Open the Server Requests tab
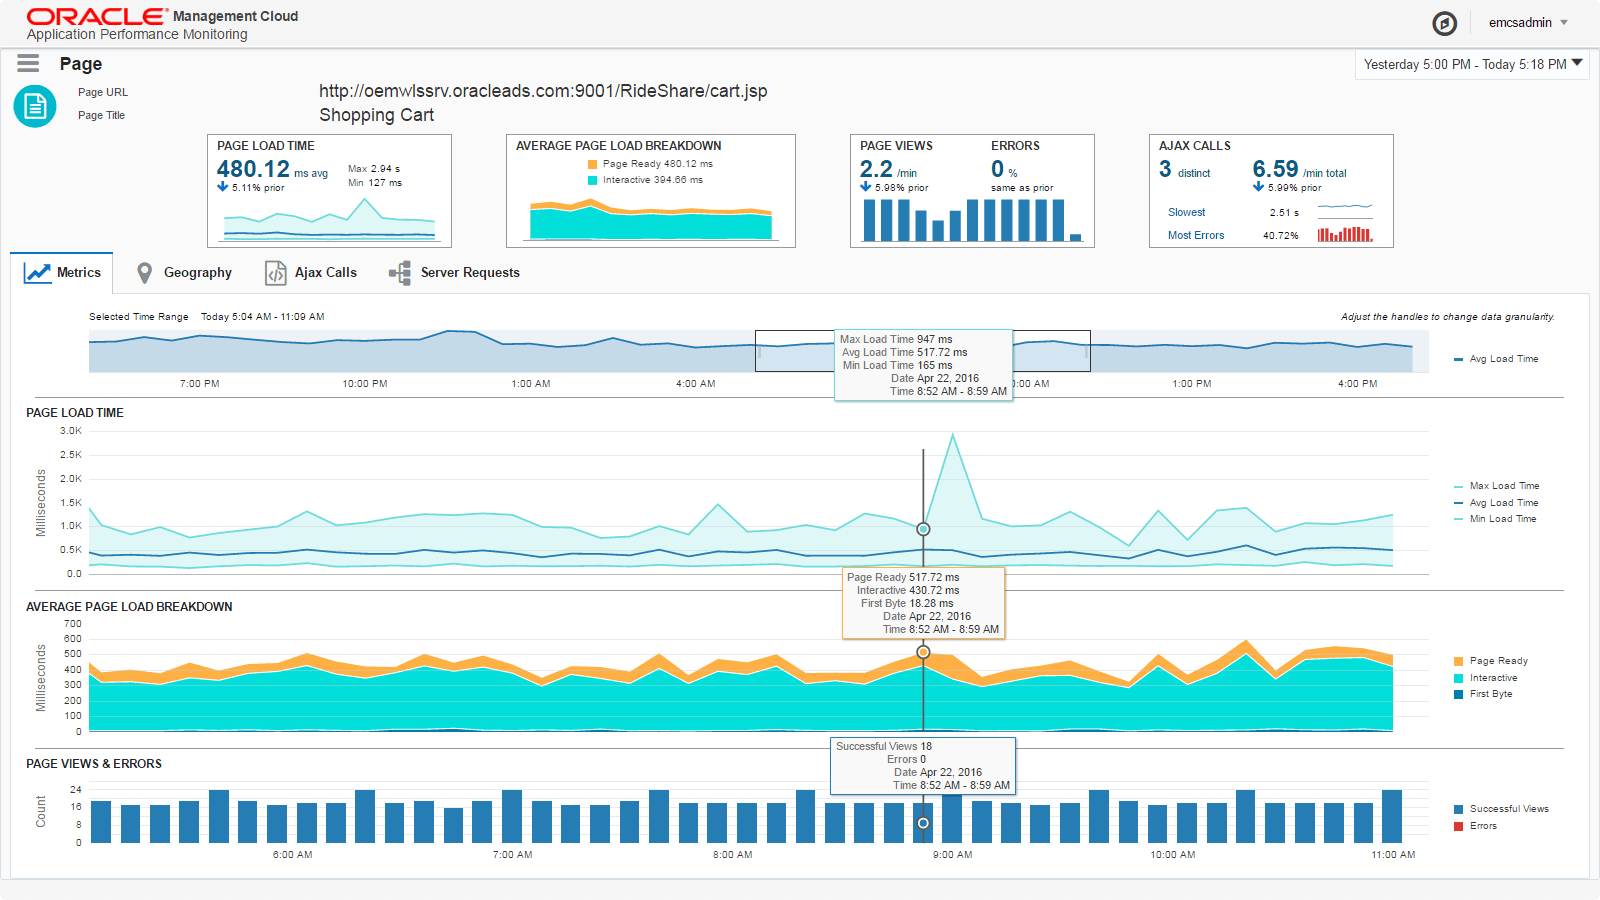1600x900 pixels. (x=469, y=273)
